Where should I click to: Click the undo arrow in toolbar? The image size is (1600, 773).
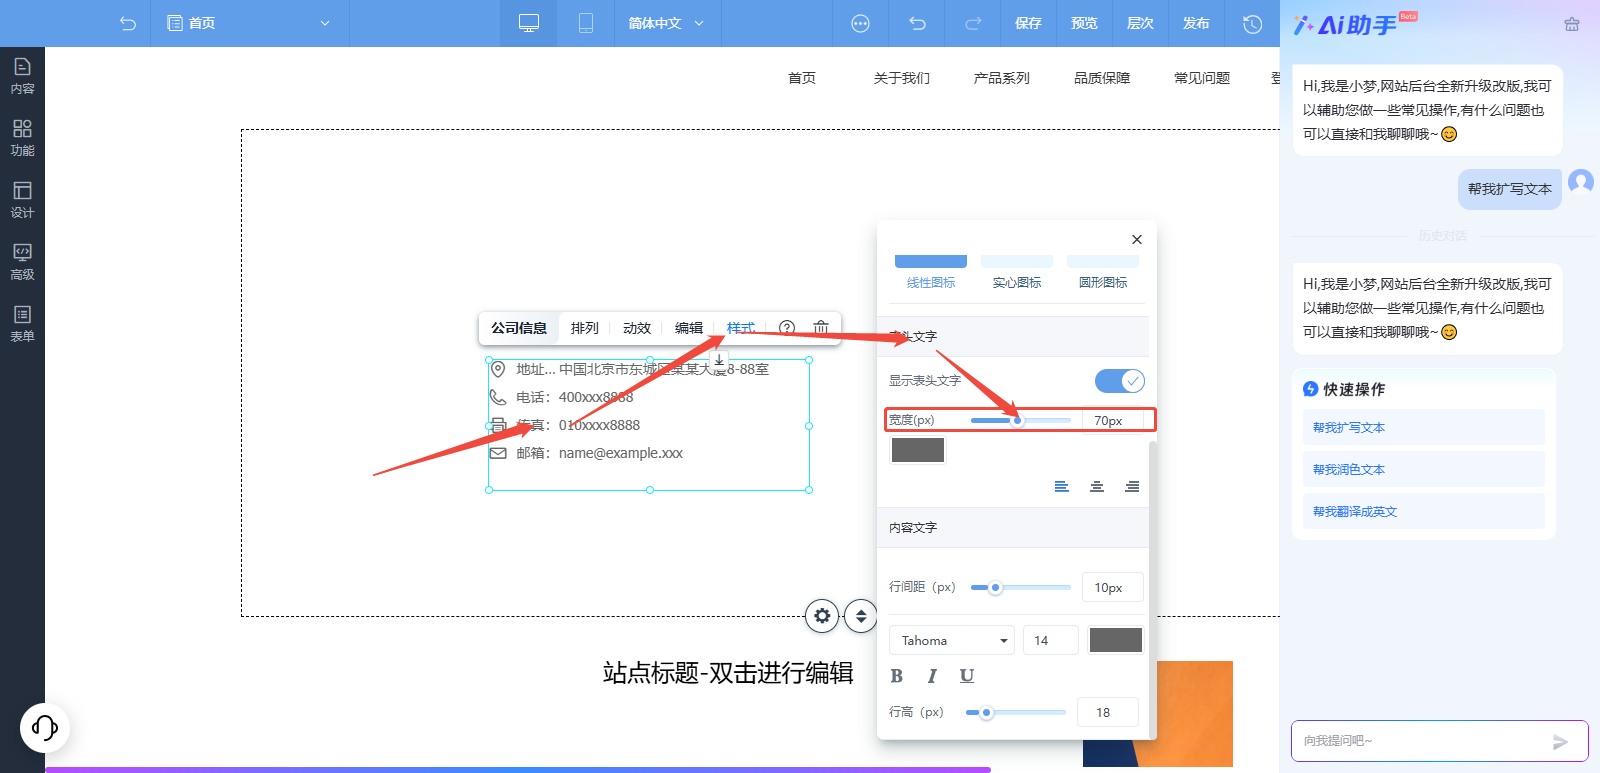coord(917,23)
